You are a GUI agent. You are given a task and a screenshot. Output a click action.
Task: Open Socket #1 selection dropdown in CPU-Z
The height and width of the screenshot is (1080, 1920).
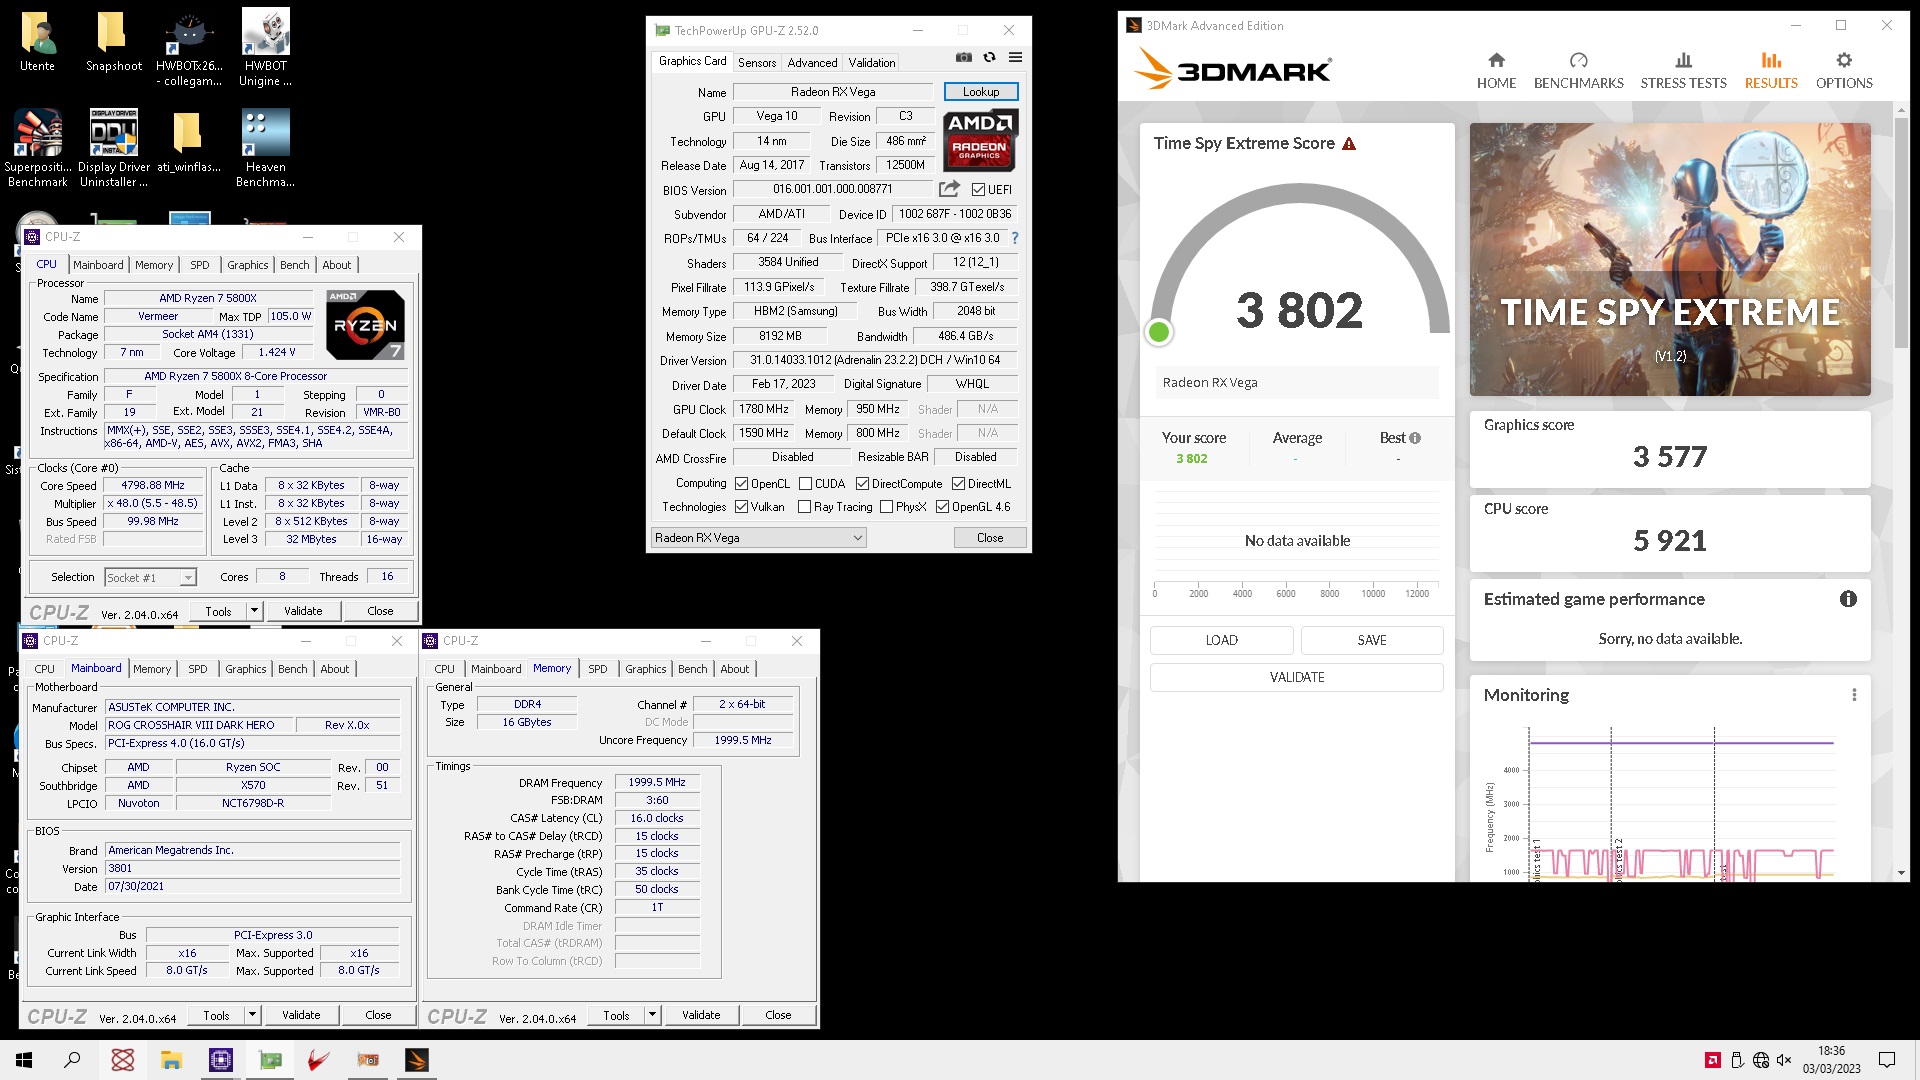(151, 577)
